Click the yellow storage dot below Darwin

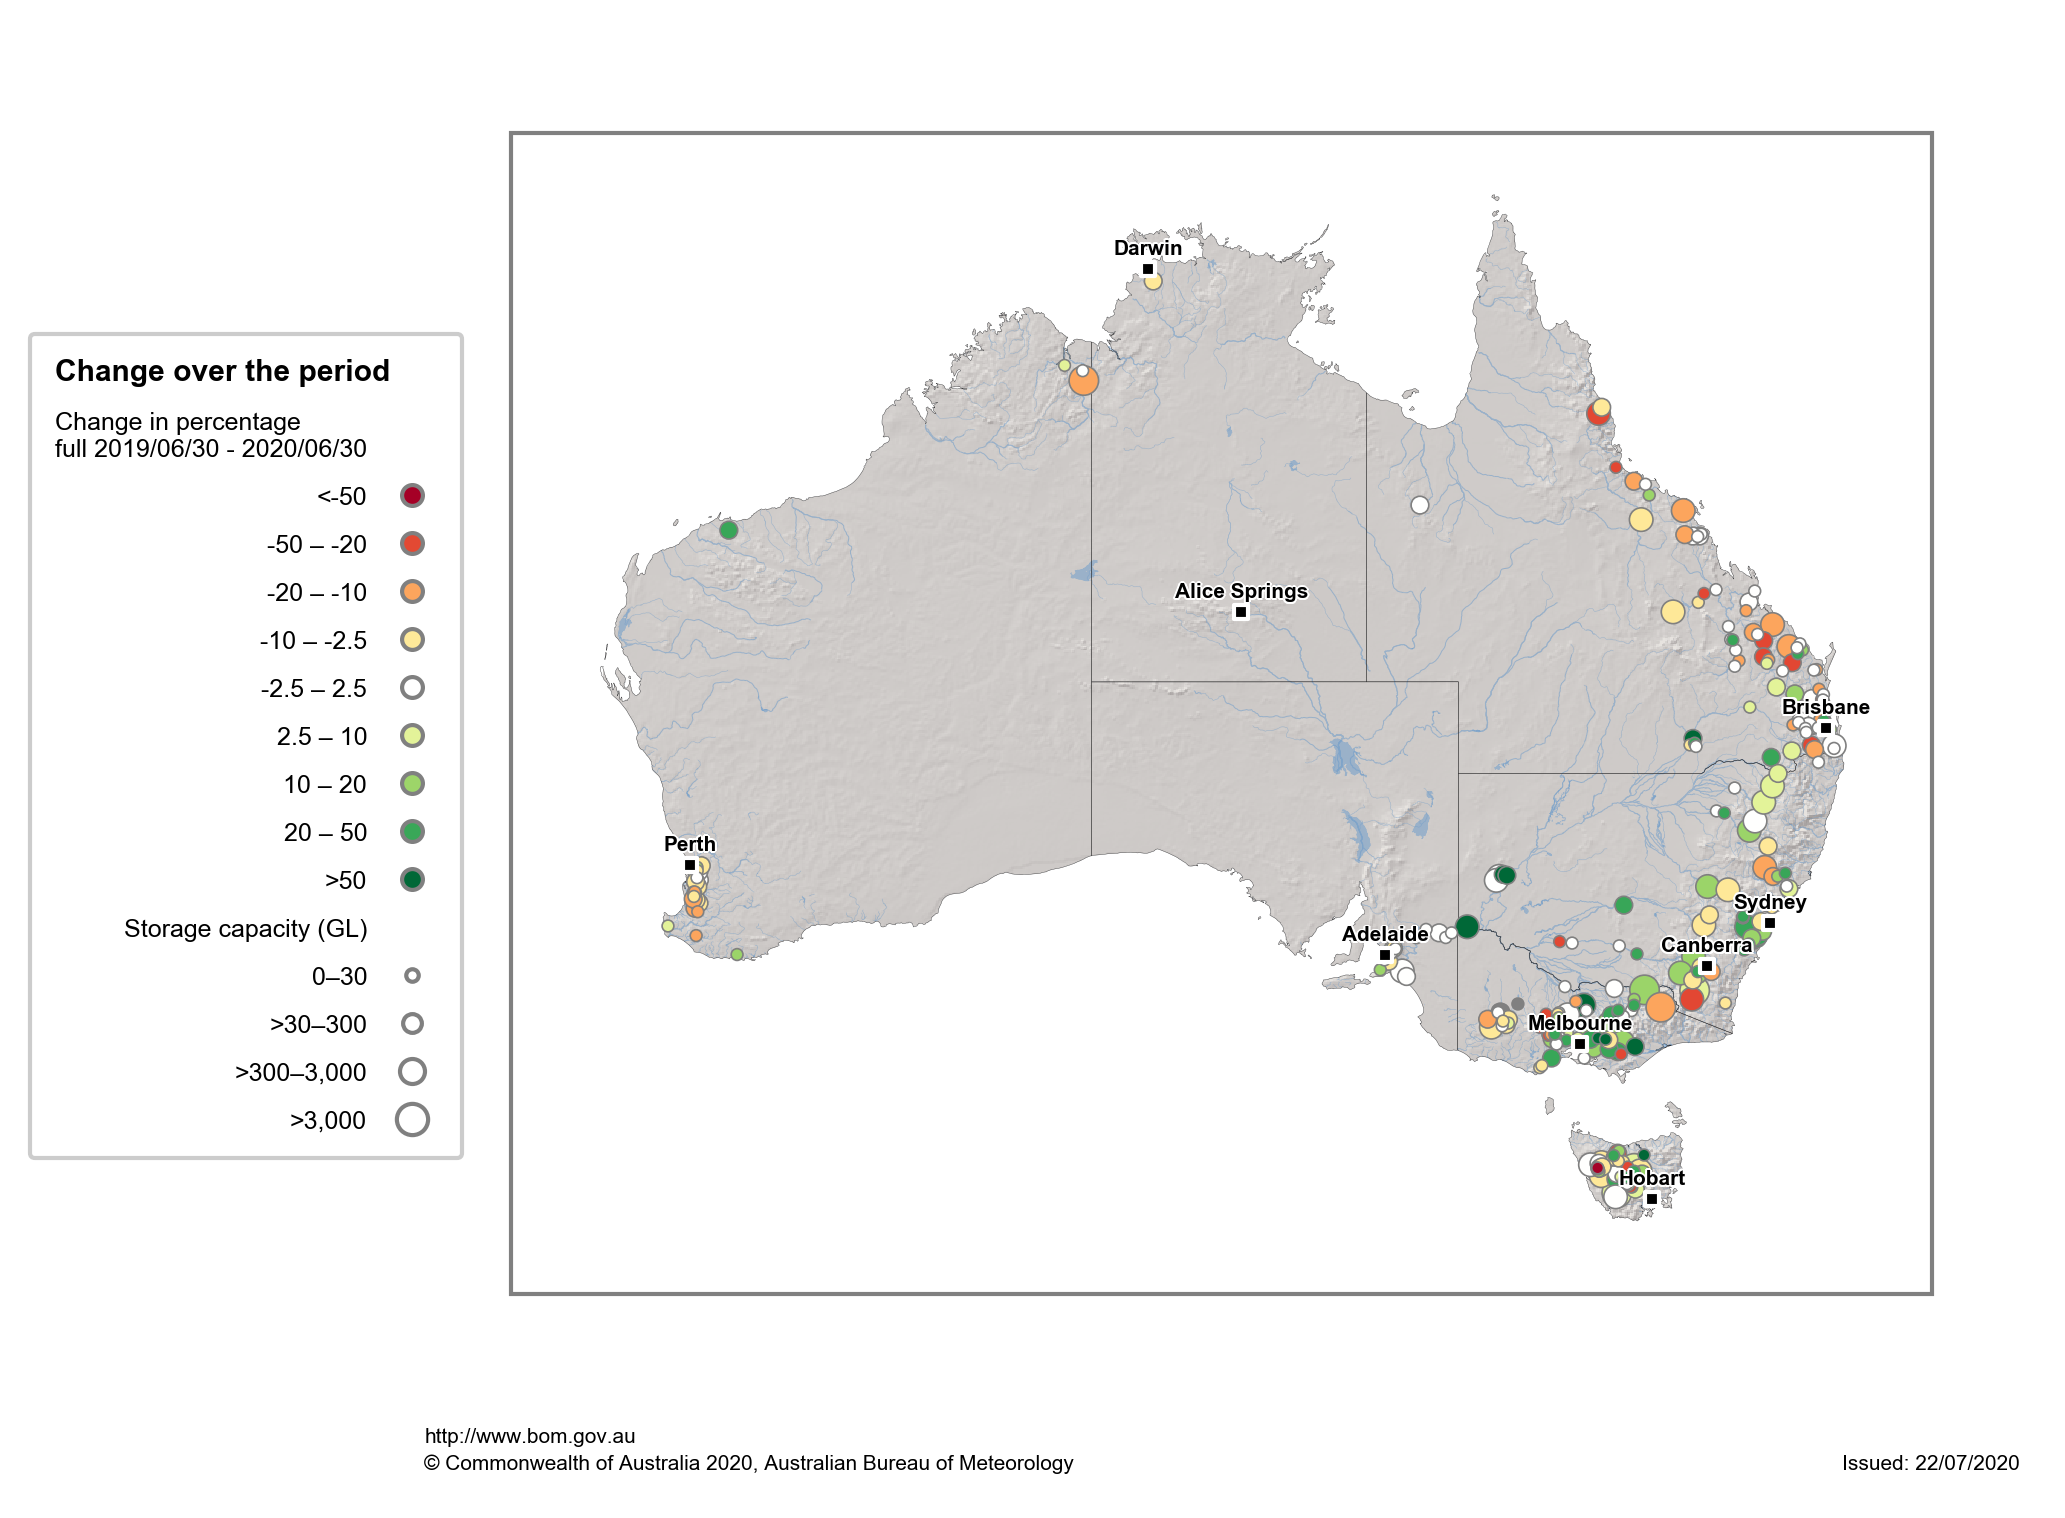pyautogui.click(x=1153, y=282)
